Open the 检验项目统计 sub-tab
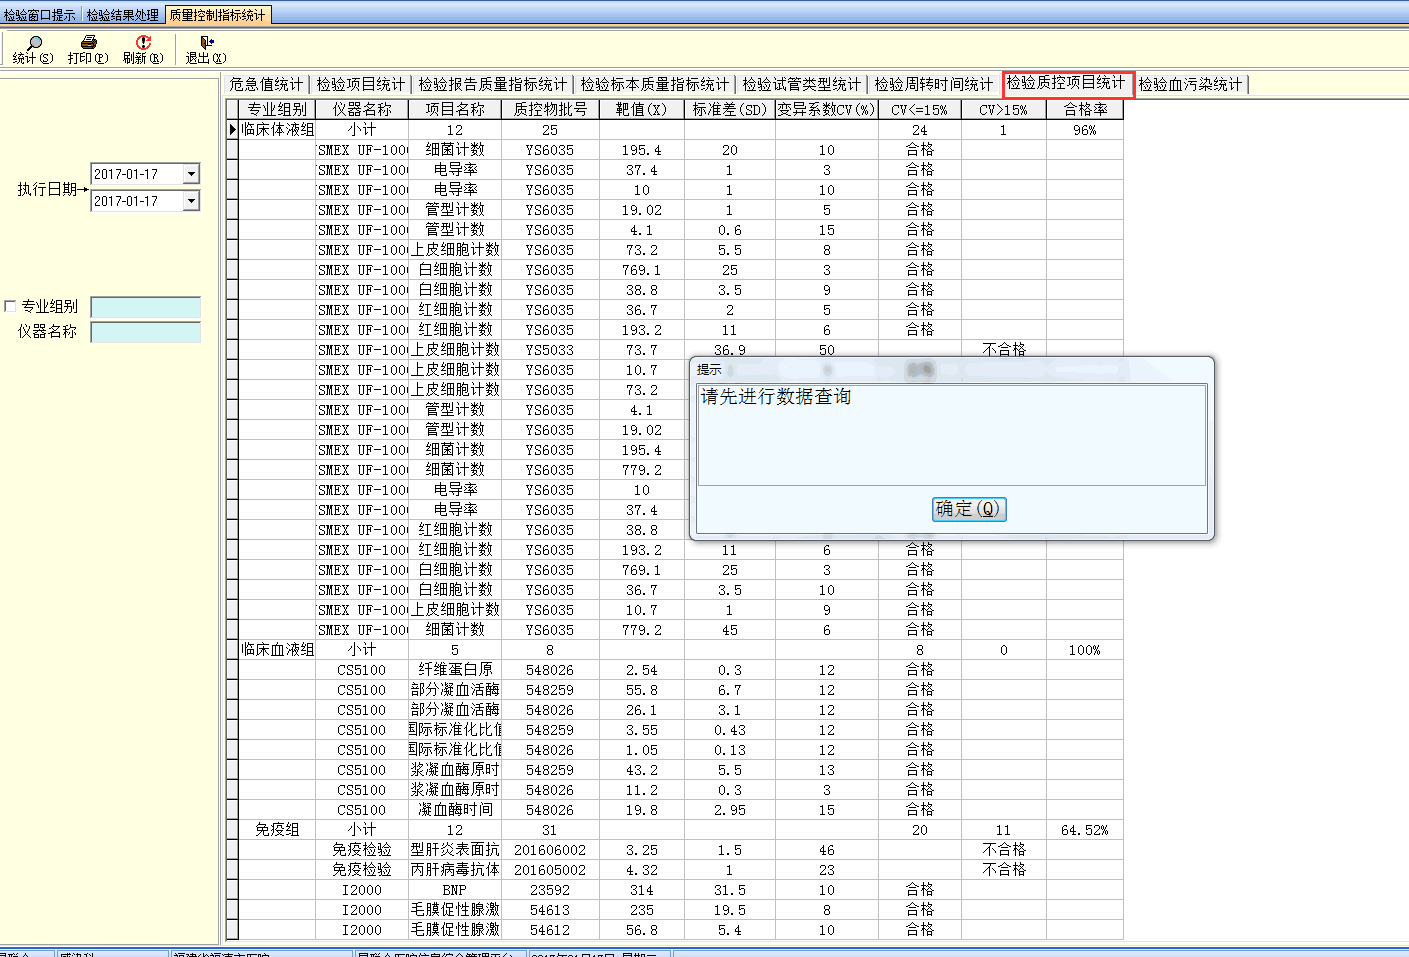 [361, 84]
